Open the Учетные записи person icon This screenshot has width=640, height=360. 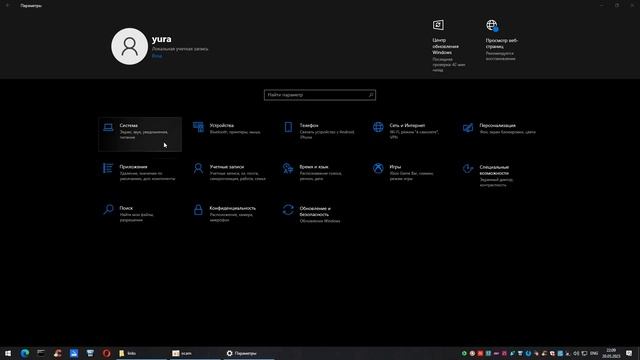198,168
